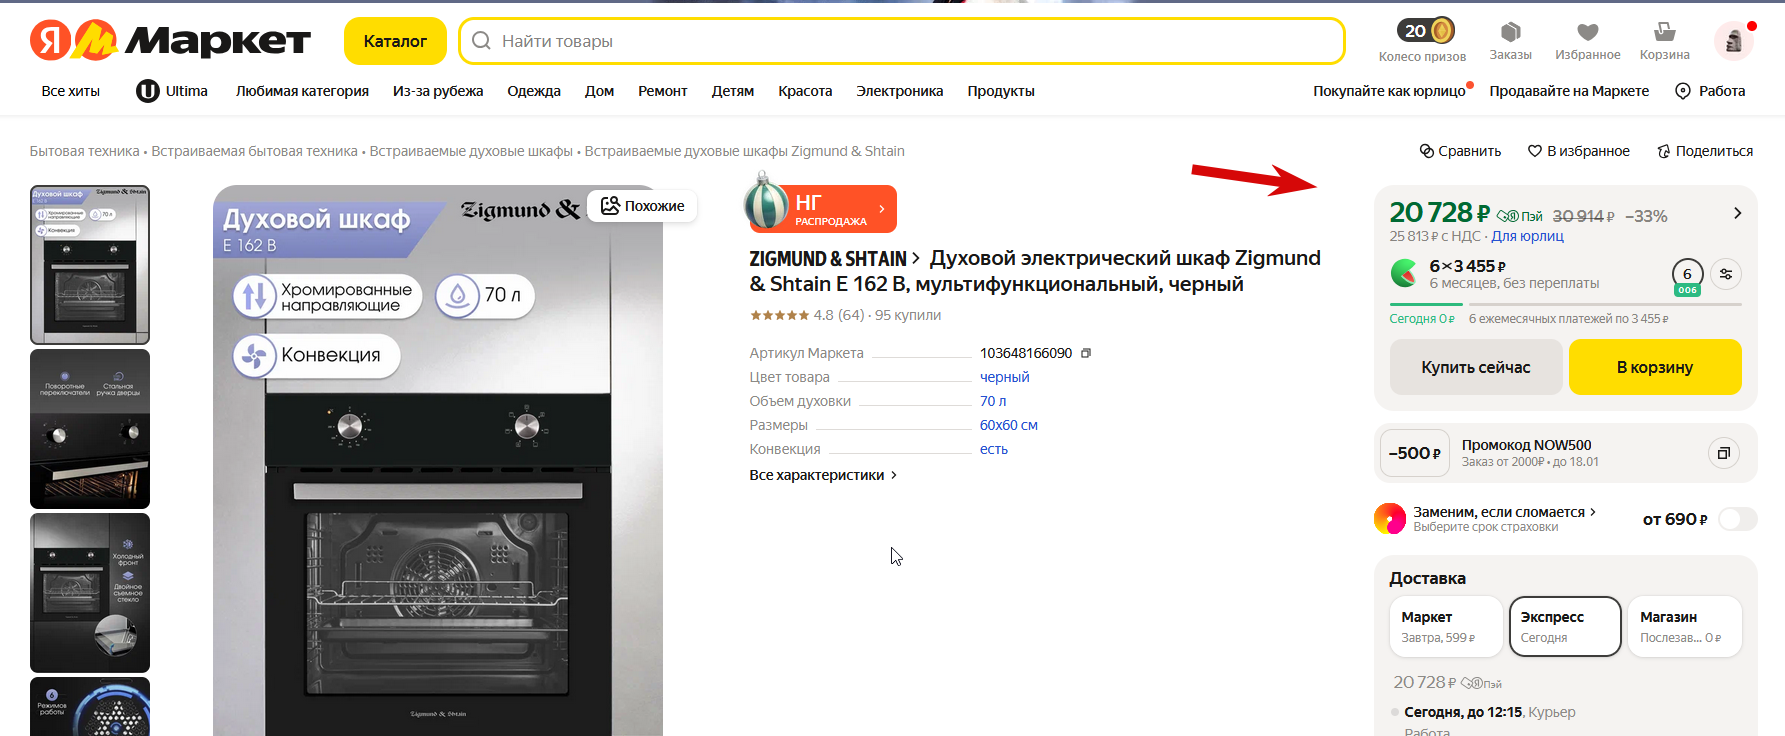Expand the price details chevron
This screenshot has height=736, width=1785.
click(x=1738, y=213)
